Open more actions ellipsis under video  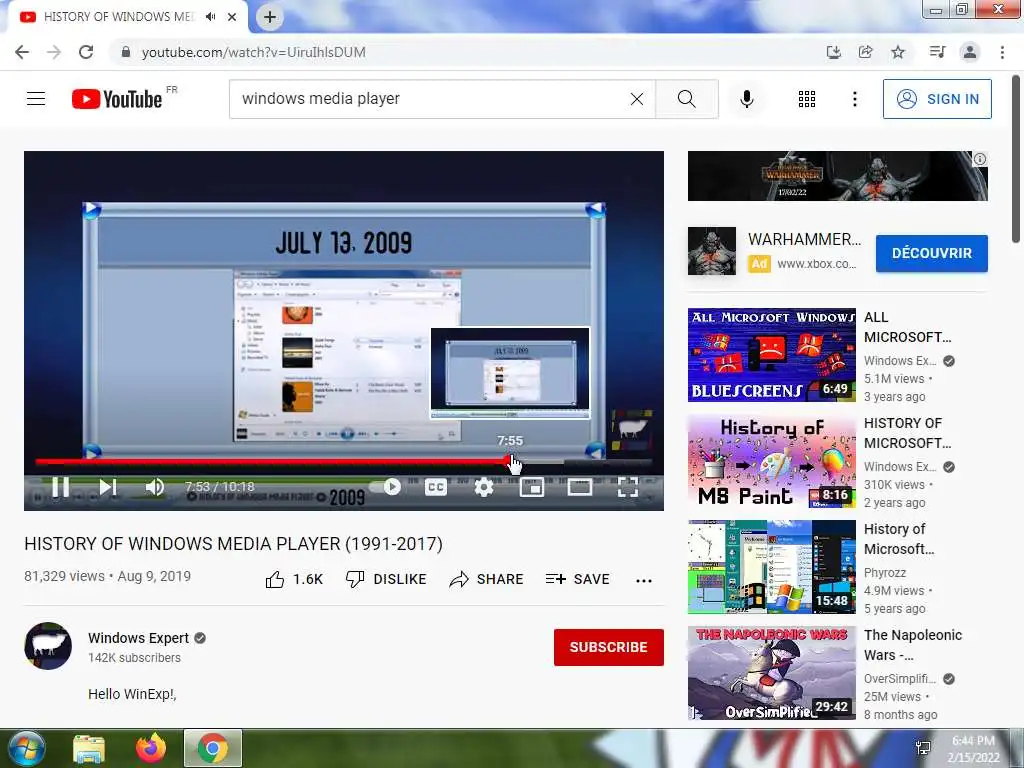tap(644, 581)
